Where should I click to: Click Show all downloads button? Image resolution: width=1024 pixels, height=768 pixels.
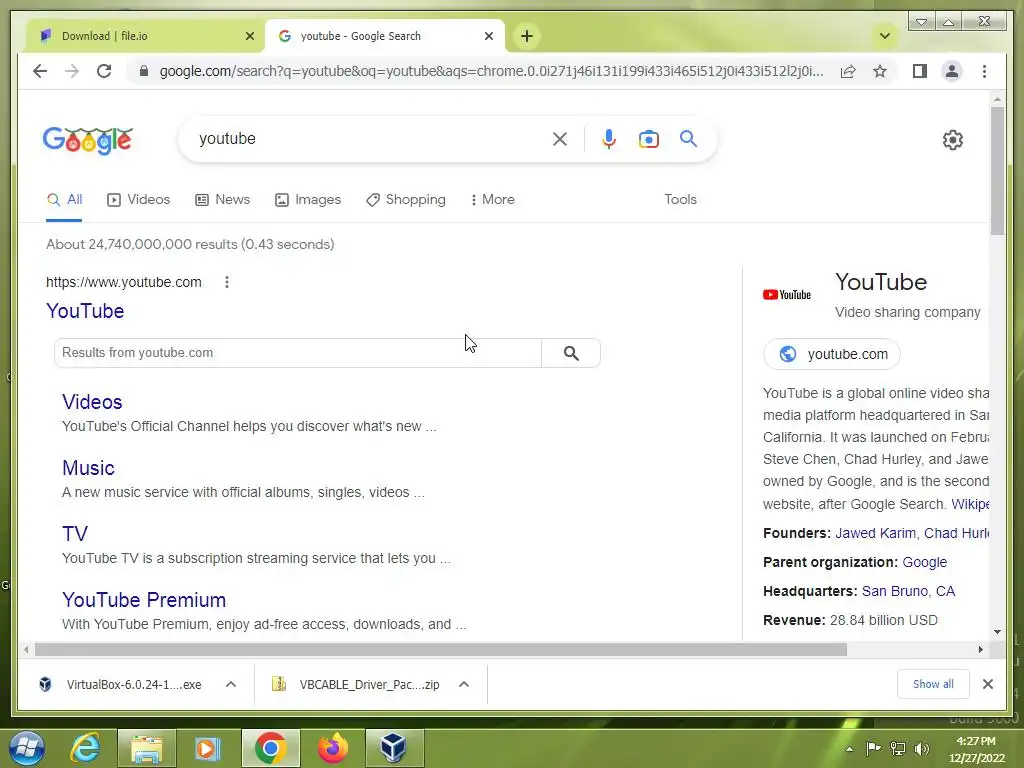click(933, 684)
